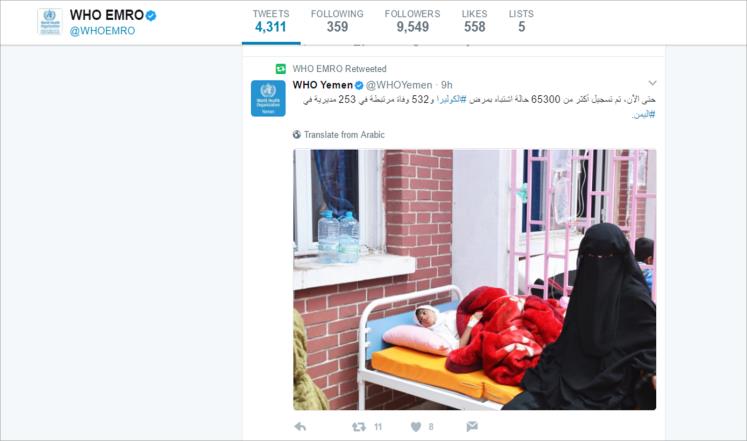Click the @WHOEMRO handle link

point(102,31)
